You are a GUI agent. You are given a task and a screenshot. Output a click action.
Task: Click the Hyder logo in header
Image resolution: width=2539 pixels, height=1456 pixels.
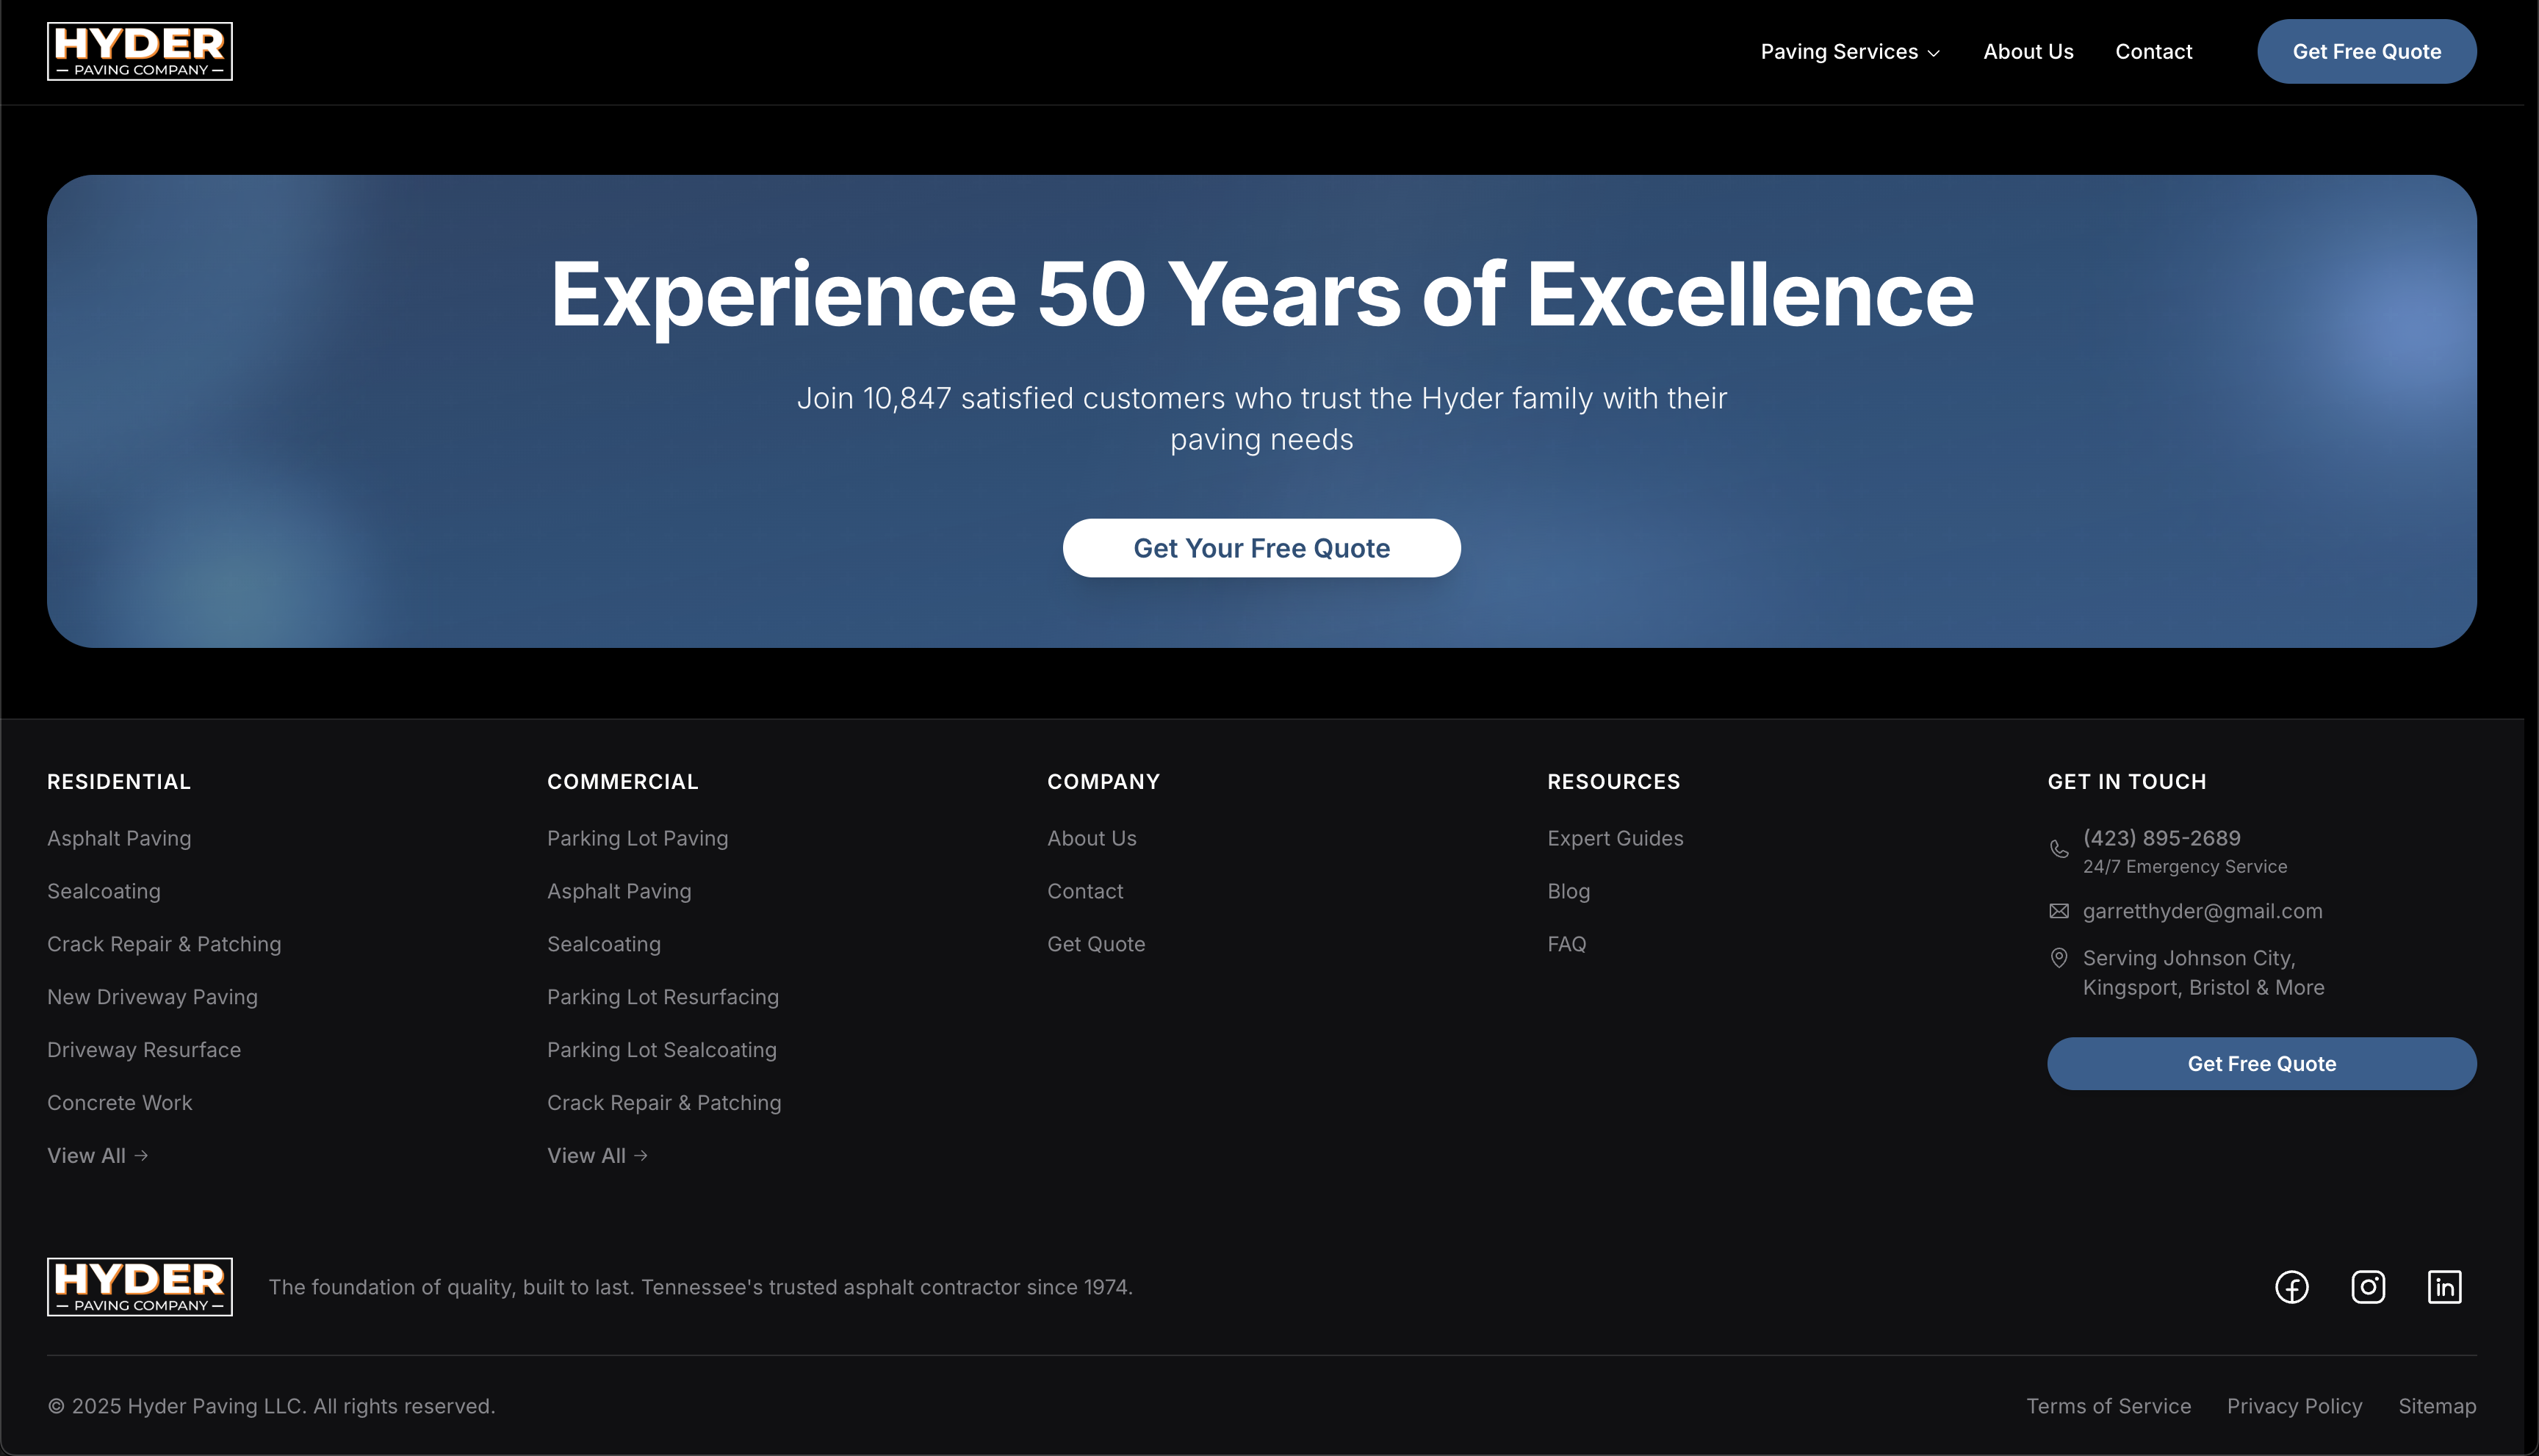click(x=140, y=51)
